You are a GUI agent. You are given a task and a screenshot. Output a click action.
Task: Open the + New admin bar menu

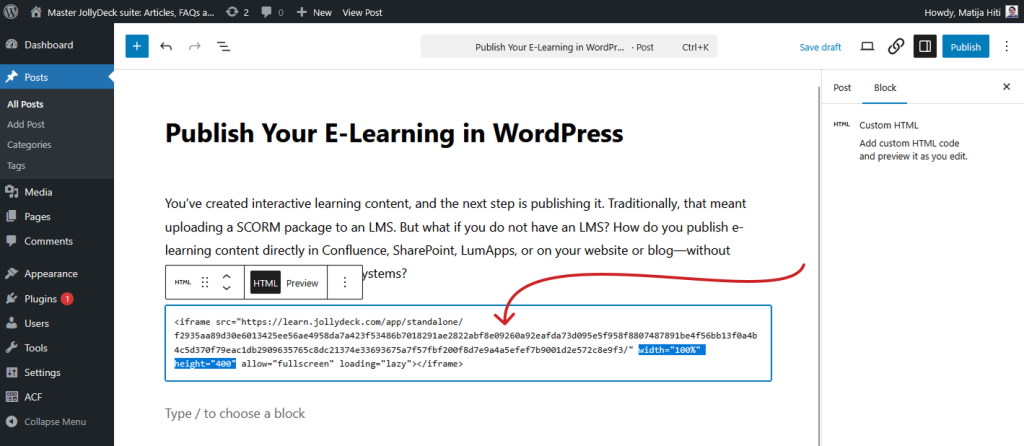point(314,12)
